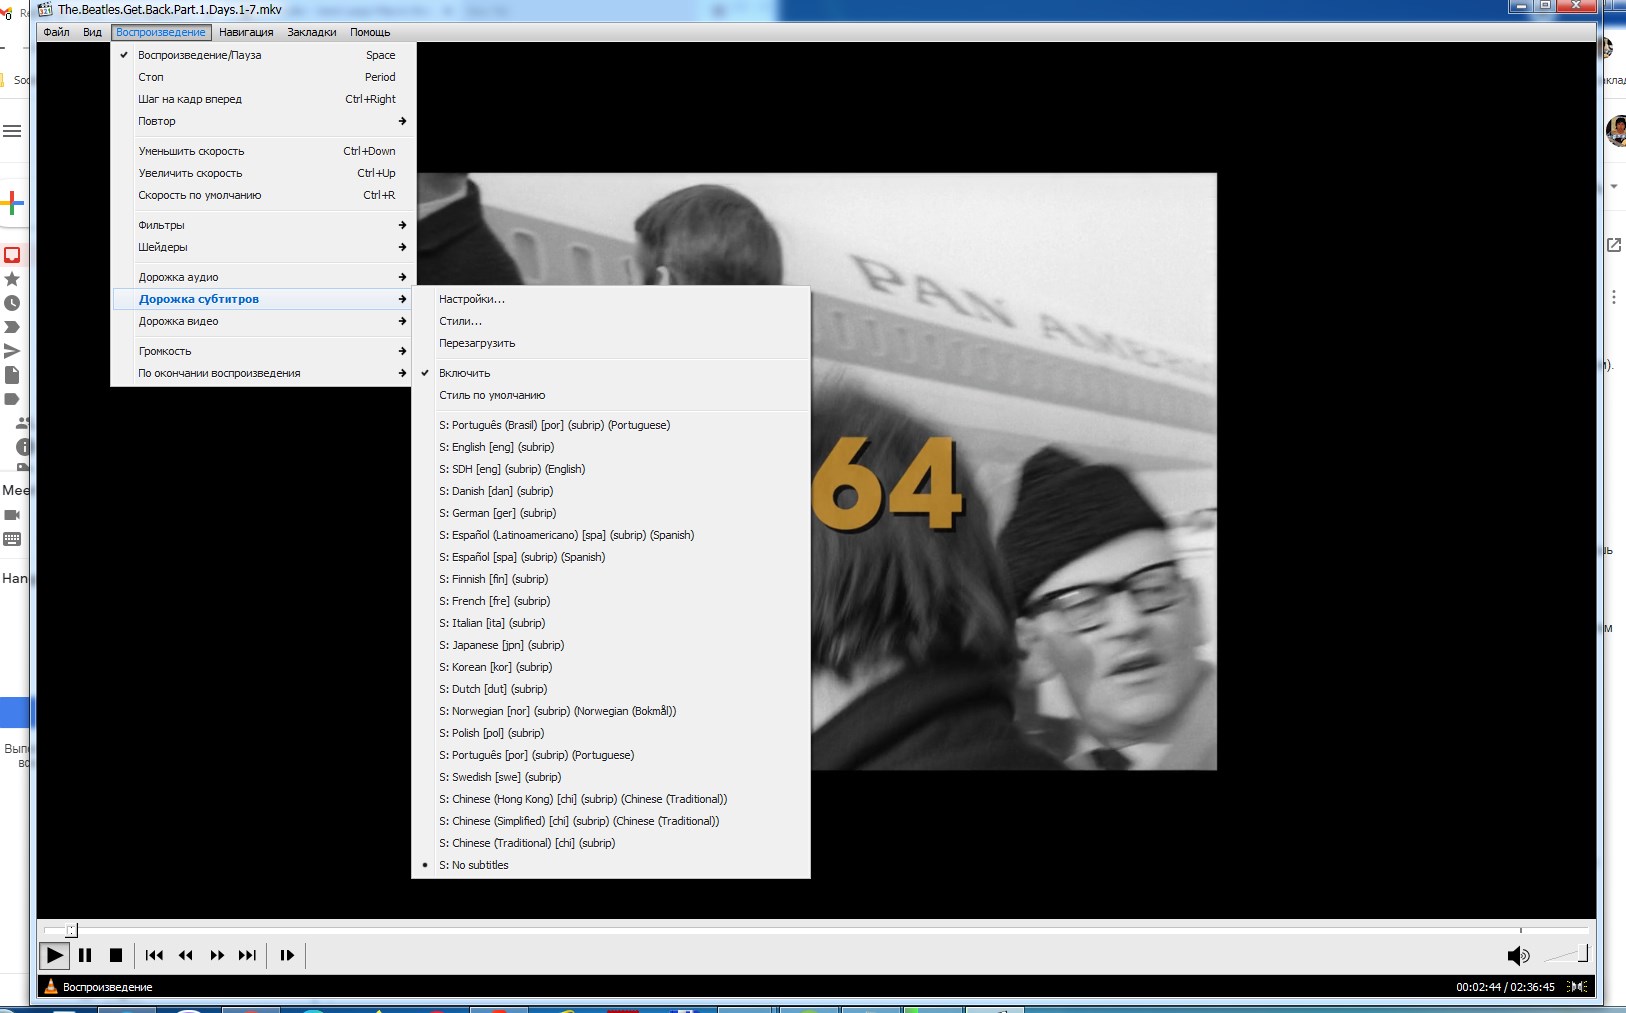Click Перезагрузить to reload subtitles
Screen dimensions: 1626x1013
[611, 343]
